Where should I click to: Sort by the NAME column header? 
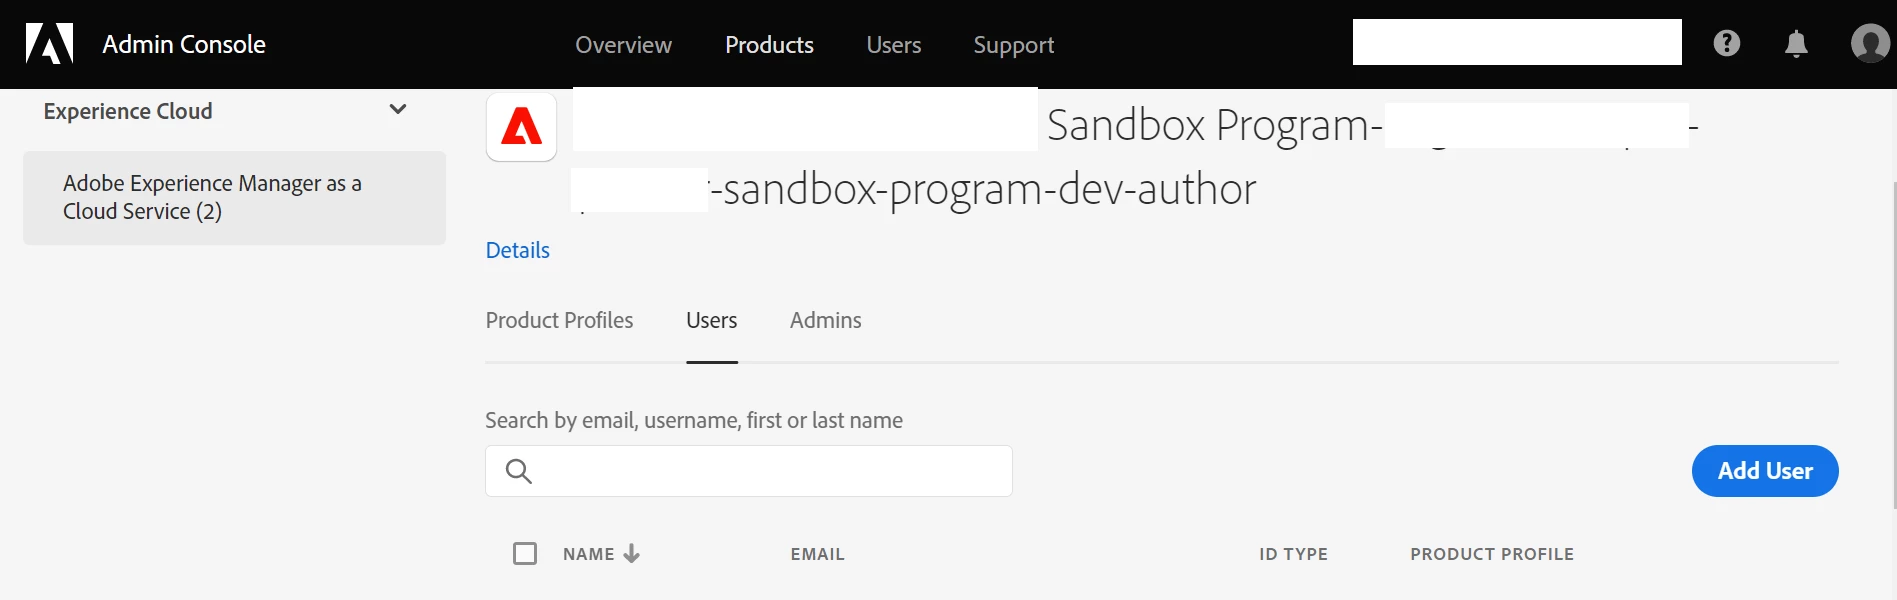tap(588, 554)
